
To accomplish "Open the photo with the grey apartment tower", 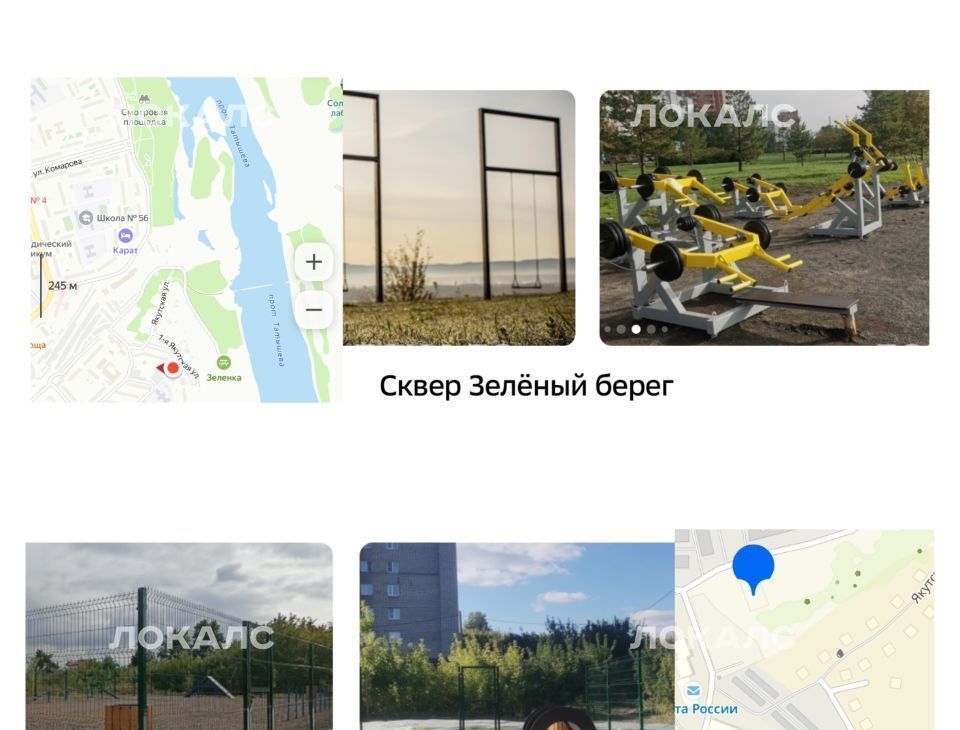I will tap(517, 636).
